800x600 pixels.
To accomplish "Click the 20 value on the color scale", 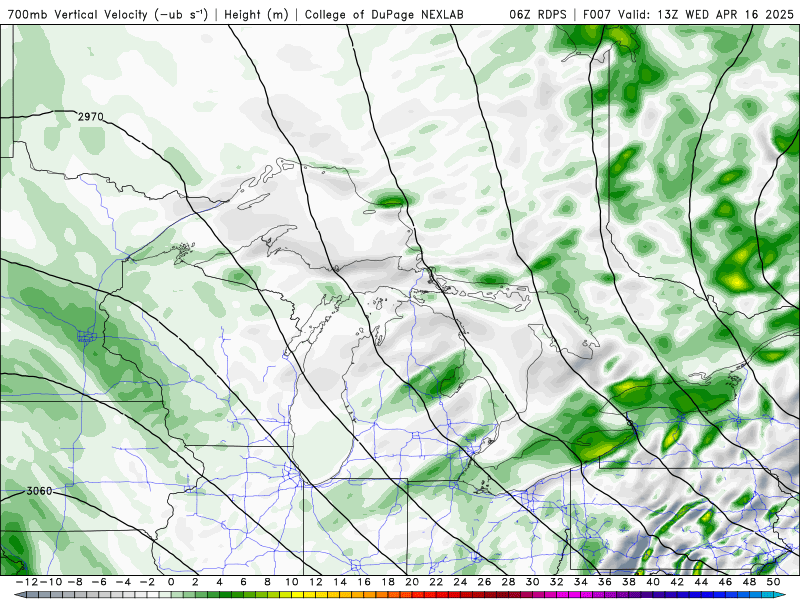I will pos(412,582).
